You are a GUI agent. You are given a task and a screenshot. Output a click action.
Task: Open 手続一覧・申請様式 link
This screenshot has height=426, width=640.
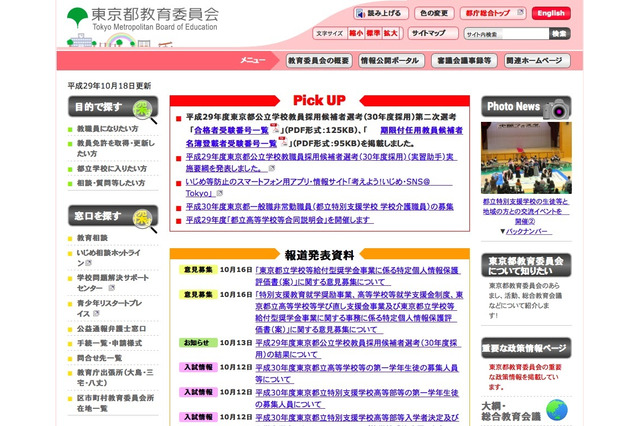(x=109, y=344)
